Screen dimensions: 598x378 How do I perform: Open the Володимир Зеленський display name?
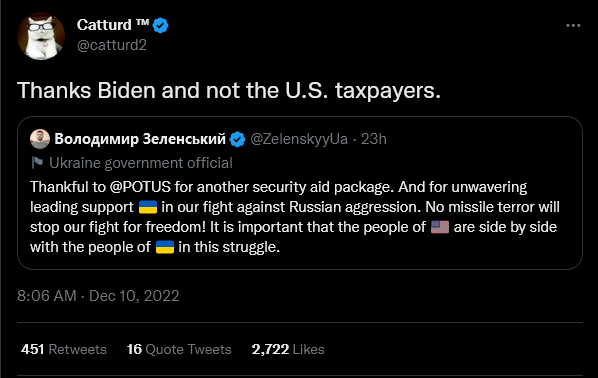tap(140, 139)
